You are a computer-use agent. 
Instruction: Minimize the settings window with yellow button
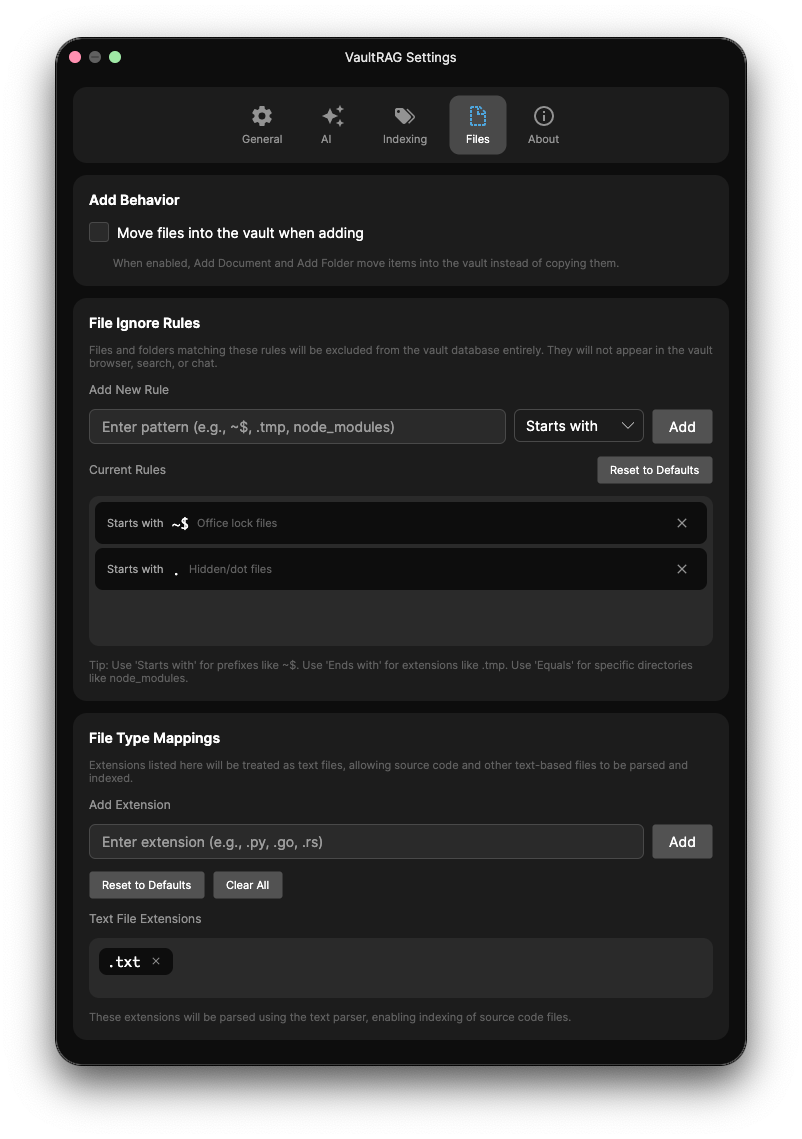click(94, 57)
